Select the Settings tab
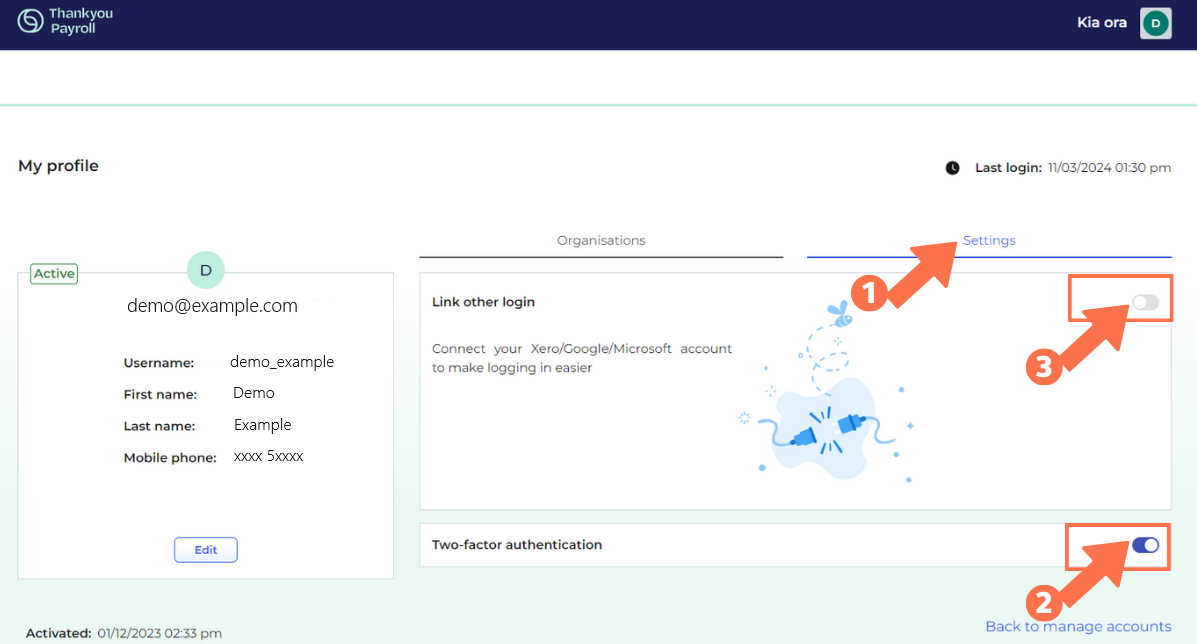Image resolution: width=1197 pixels, height=644 pixels. click(x=988, y=240)
